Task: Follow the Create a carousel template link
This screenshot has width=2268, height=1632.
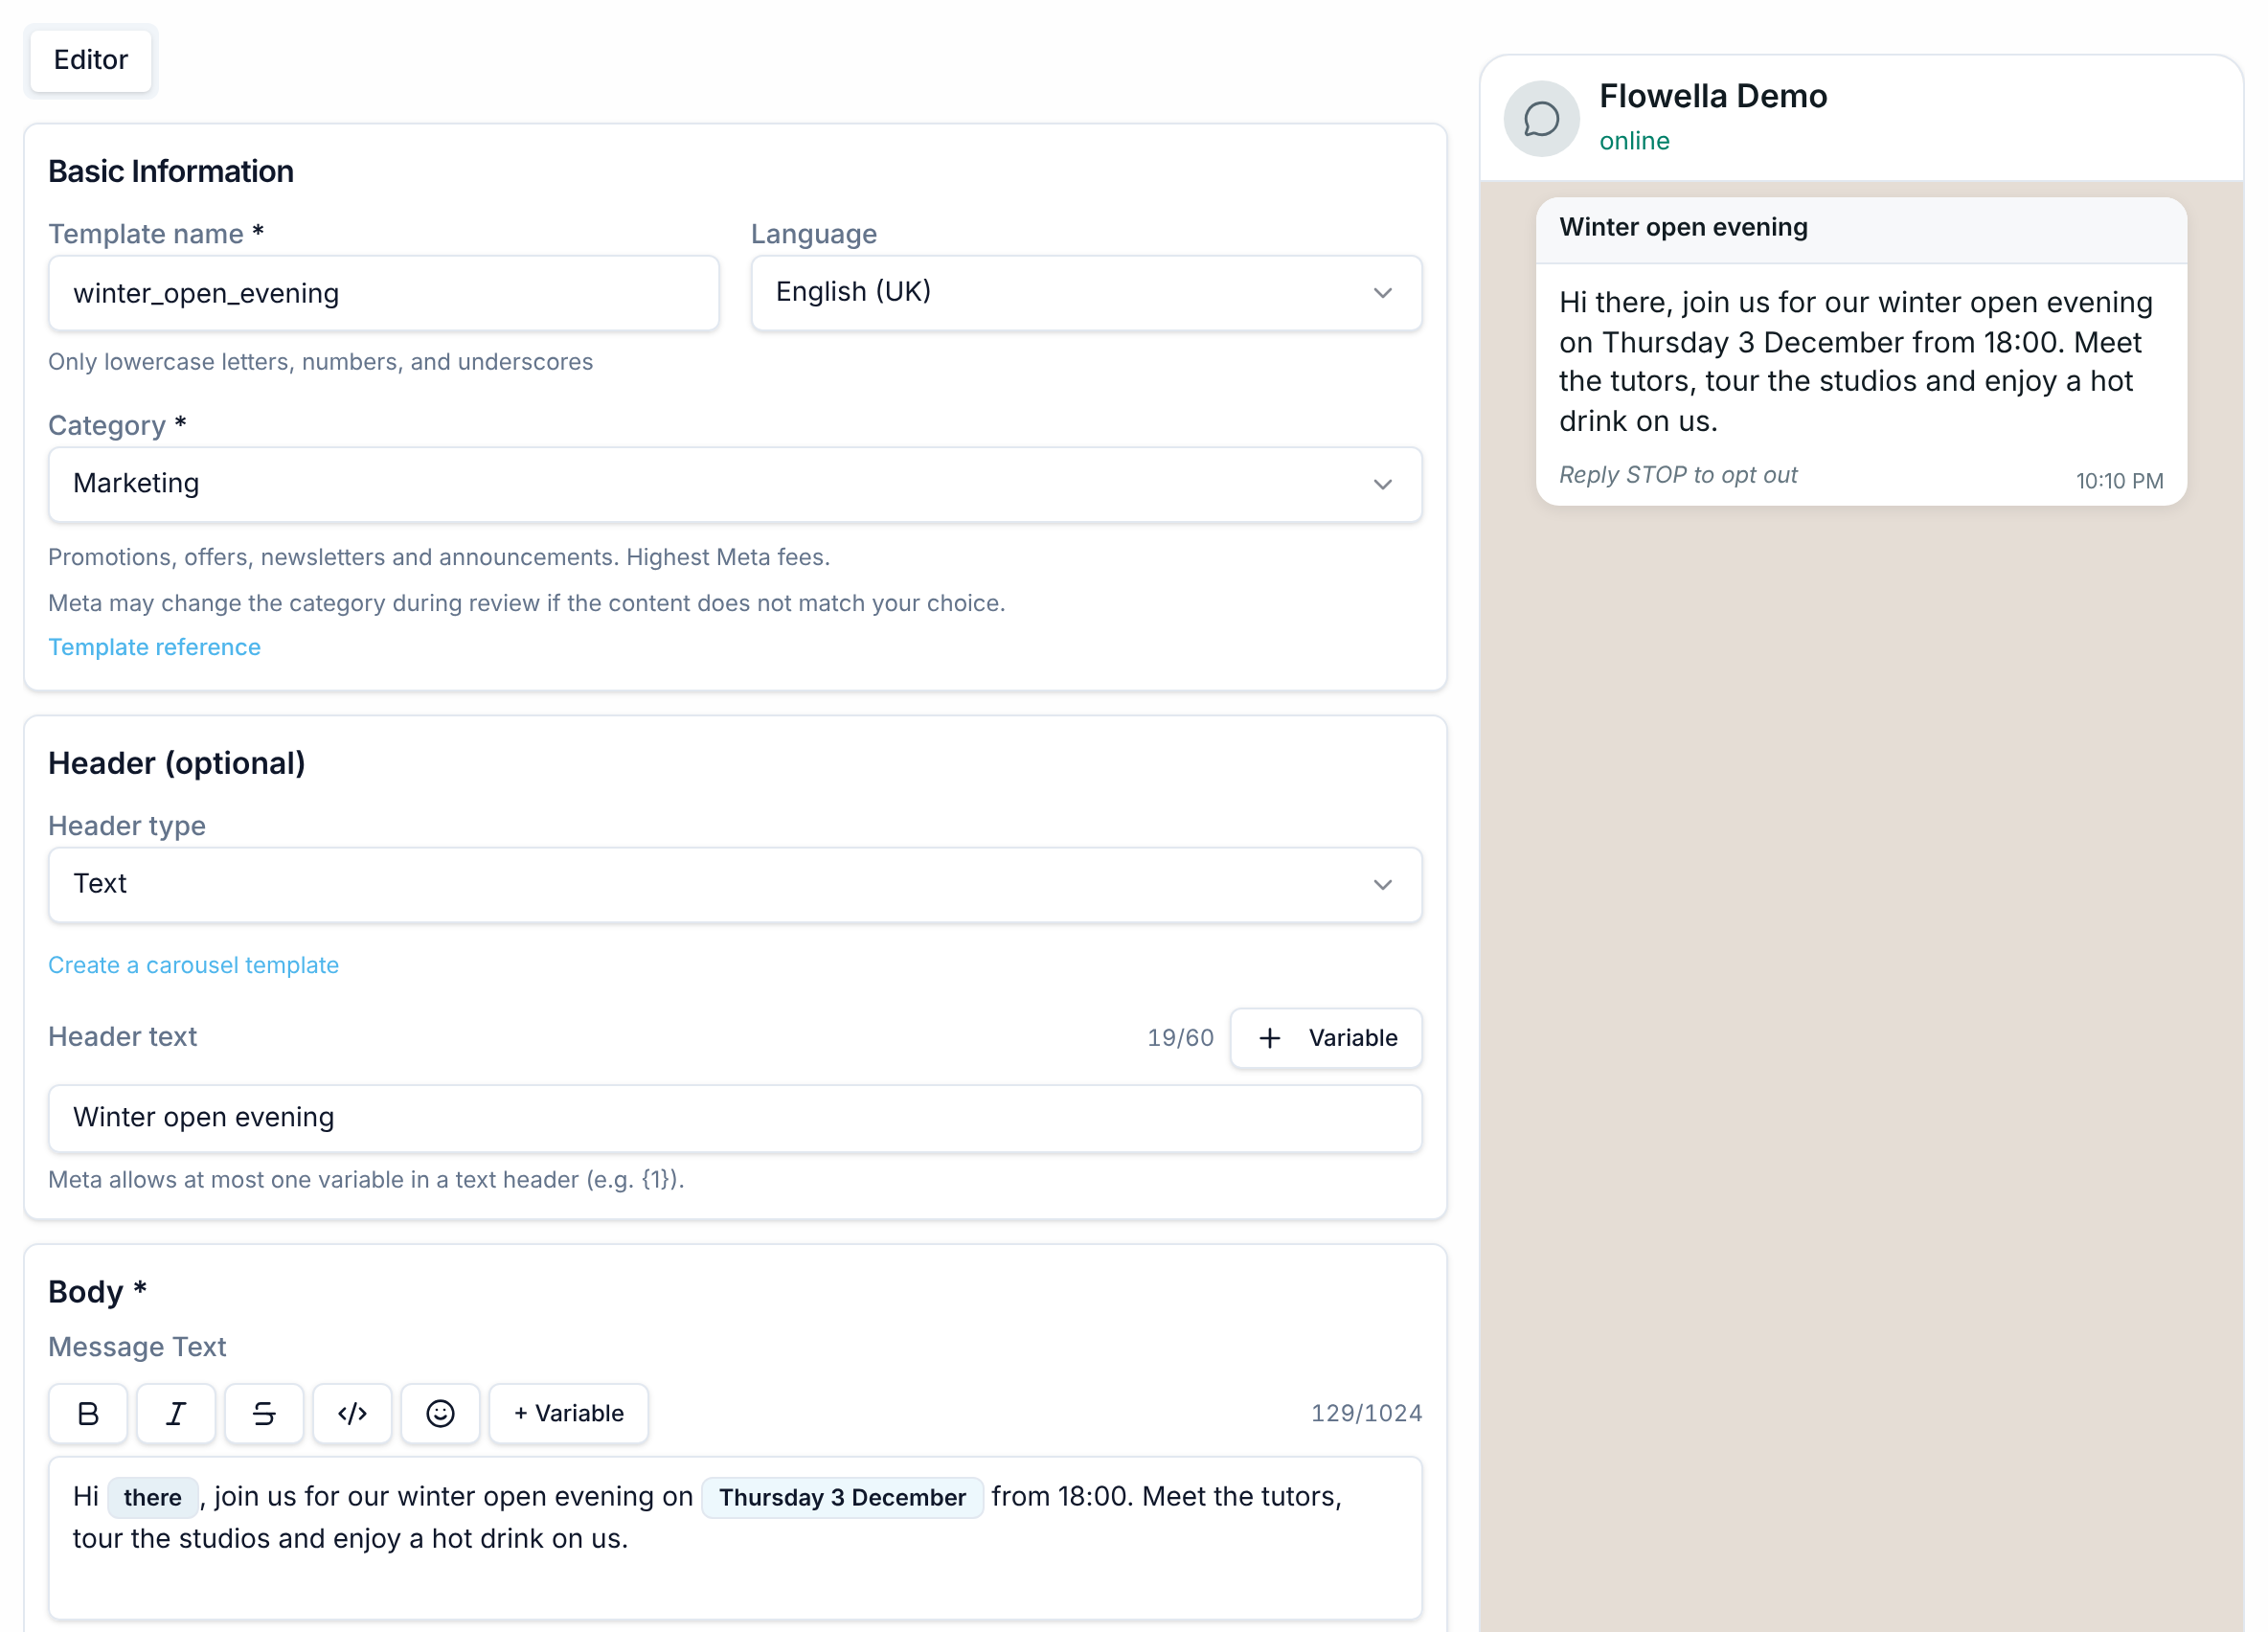Action: [194, 965]
